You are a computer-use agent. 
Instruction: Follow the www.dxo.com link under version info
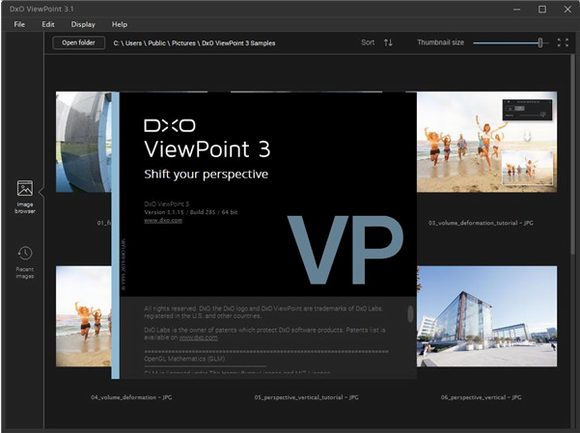(x=163, y=220)
